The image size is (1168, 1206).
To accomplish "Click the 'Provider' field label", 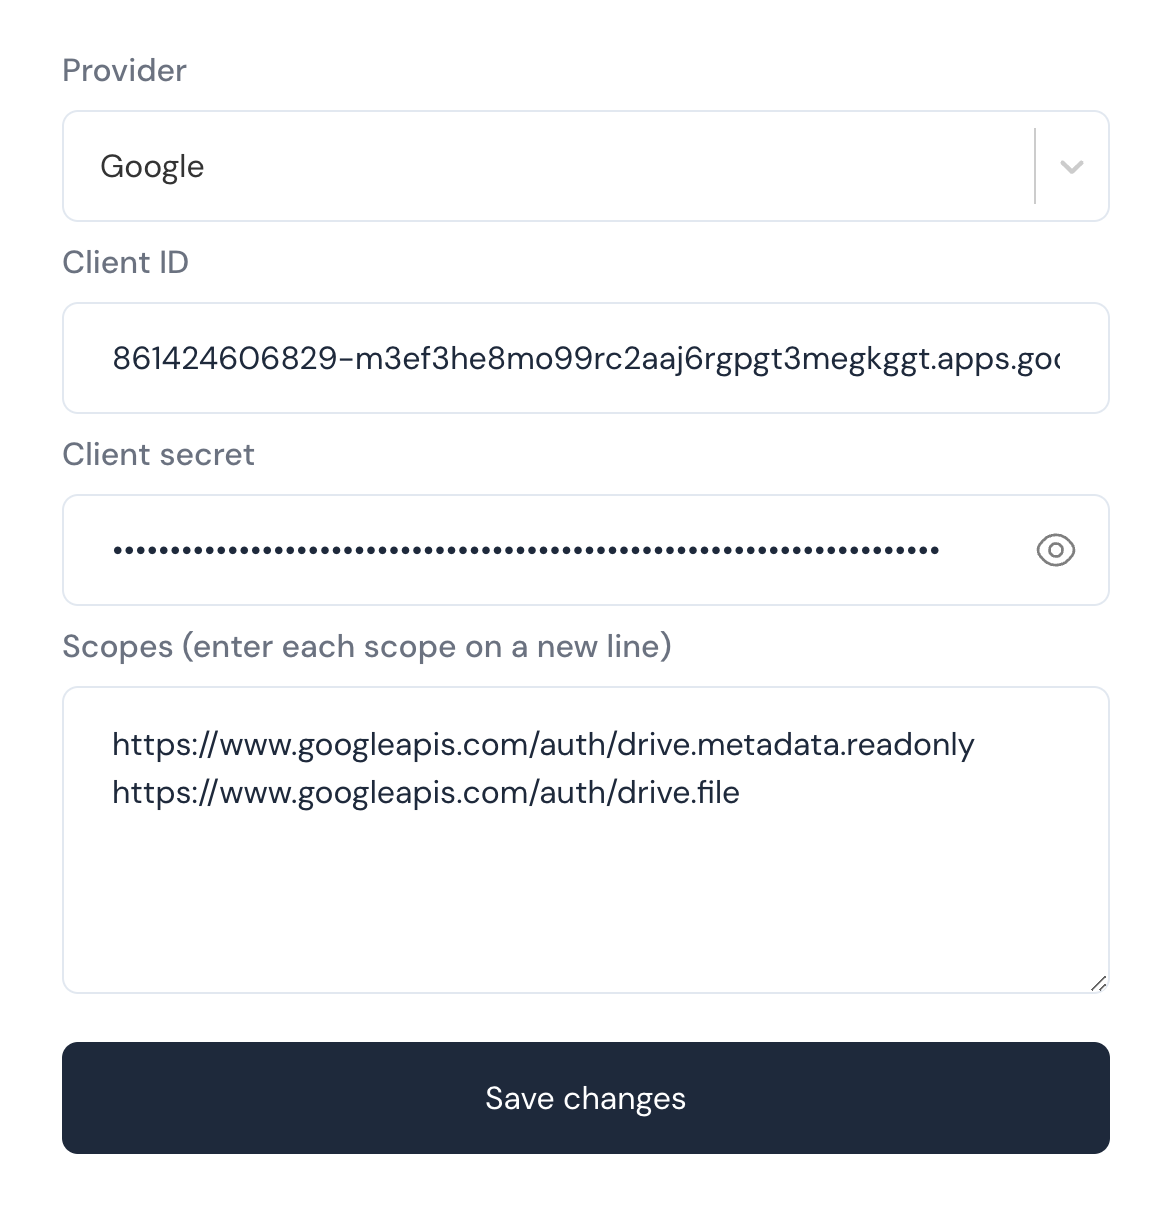I will (124, 71).
